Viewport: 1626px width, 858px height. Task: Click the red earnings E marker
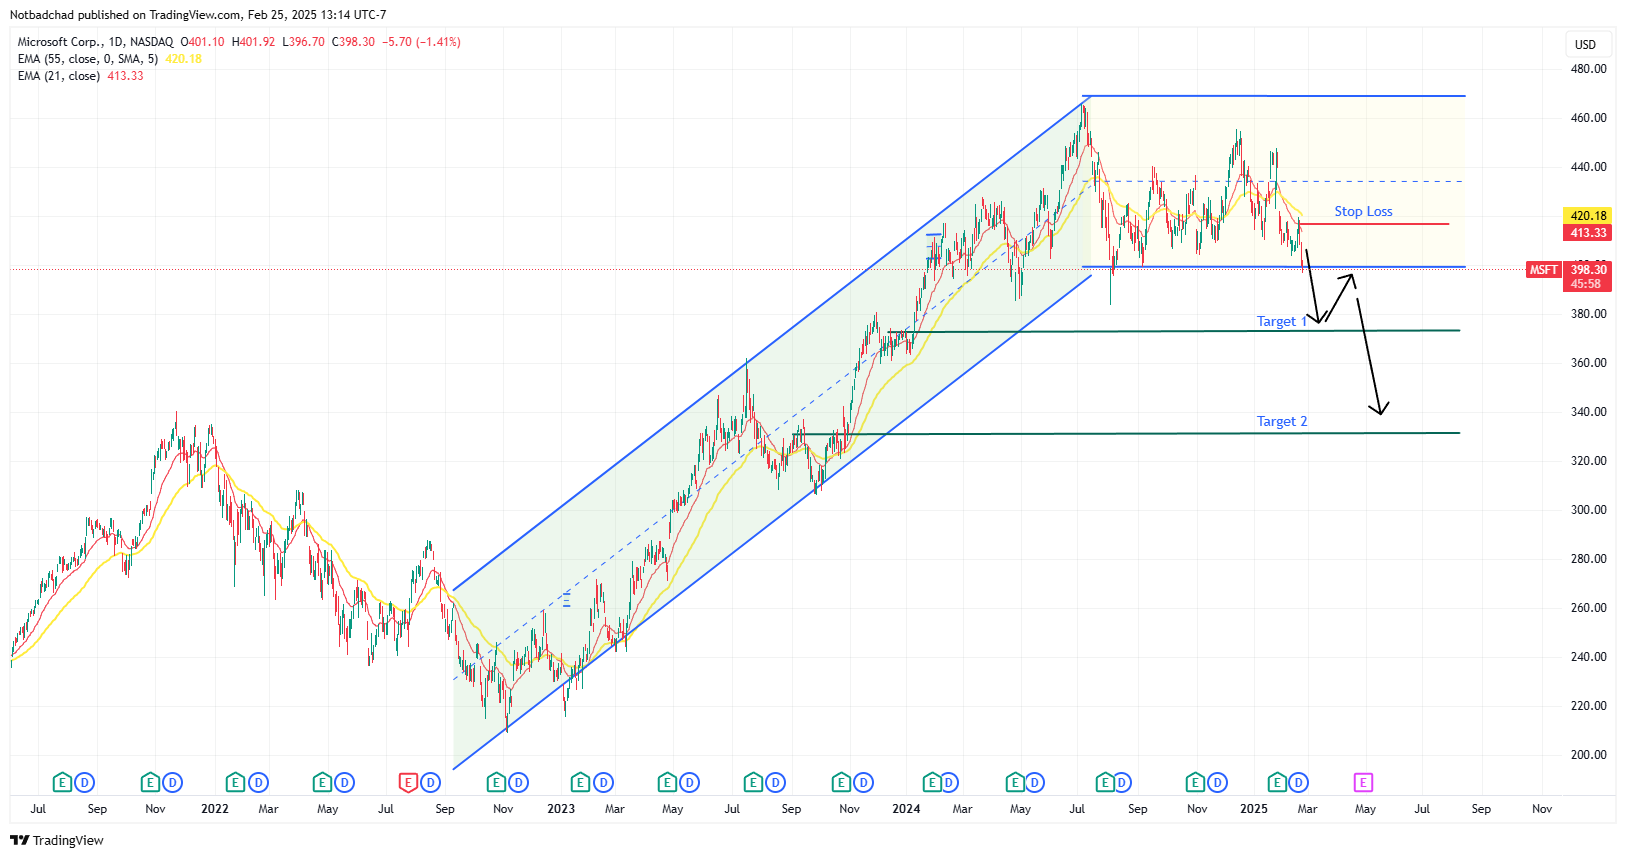pyautogui.click(x=408, y=782)
